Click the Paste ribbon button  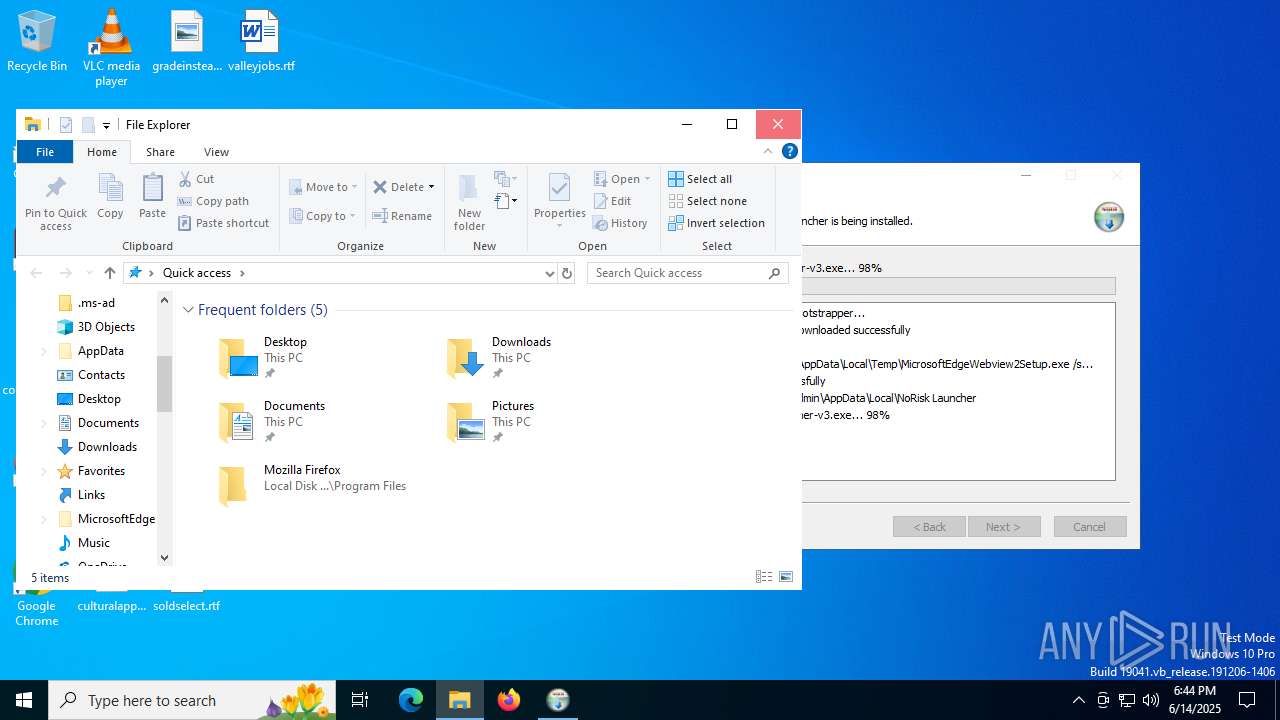(152, 196)
